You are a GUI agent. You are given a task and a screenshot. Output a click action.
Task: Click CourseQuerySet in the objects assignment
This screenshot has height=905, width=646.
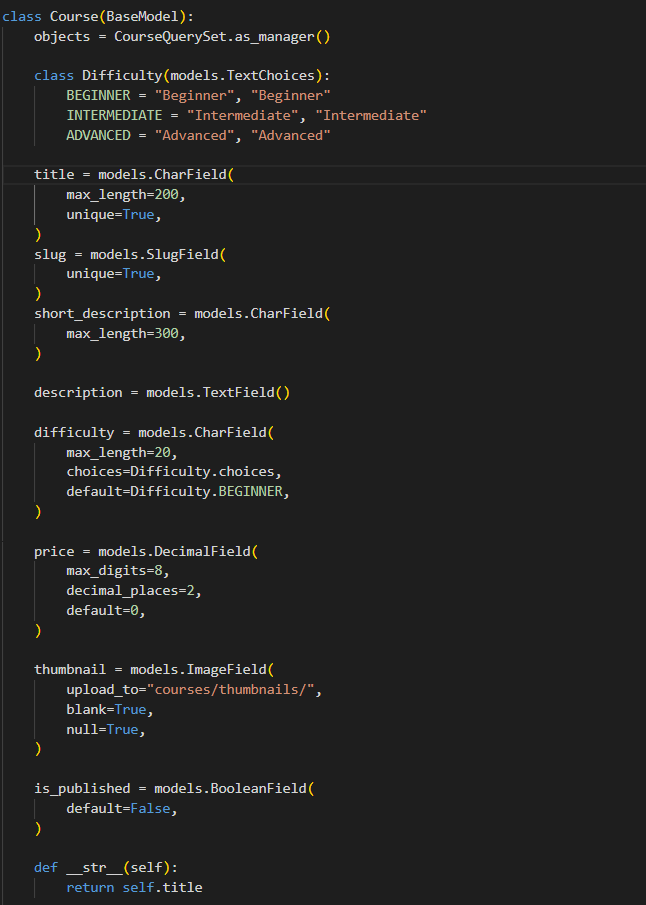[x=170, y=36]
